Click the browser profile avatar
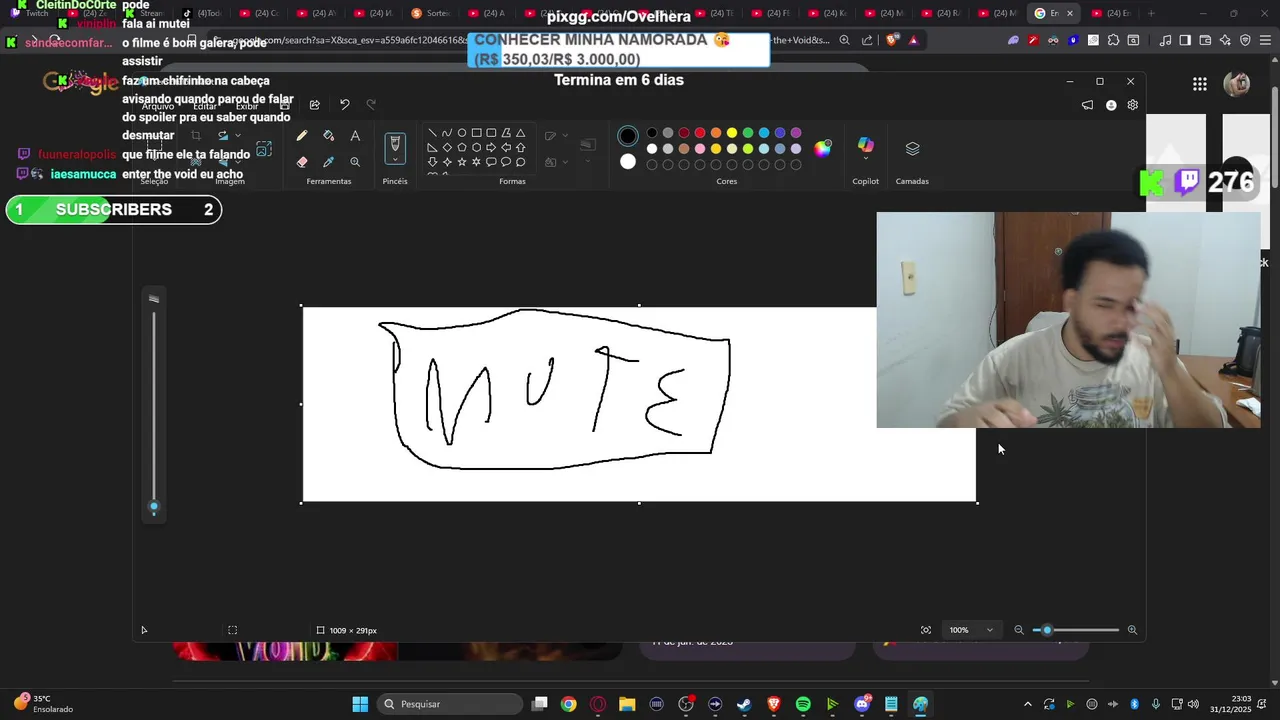1280x720 pixels. 1237,84
